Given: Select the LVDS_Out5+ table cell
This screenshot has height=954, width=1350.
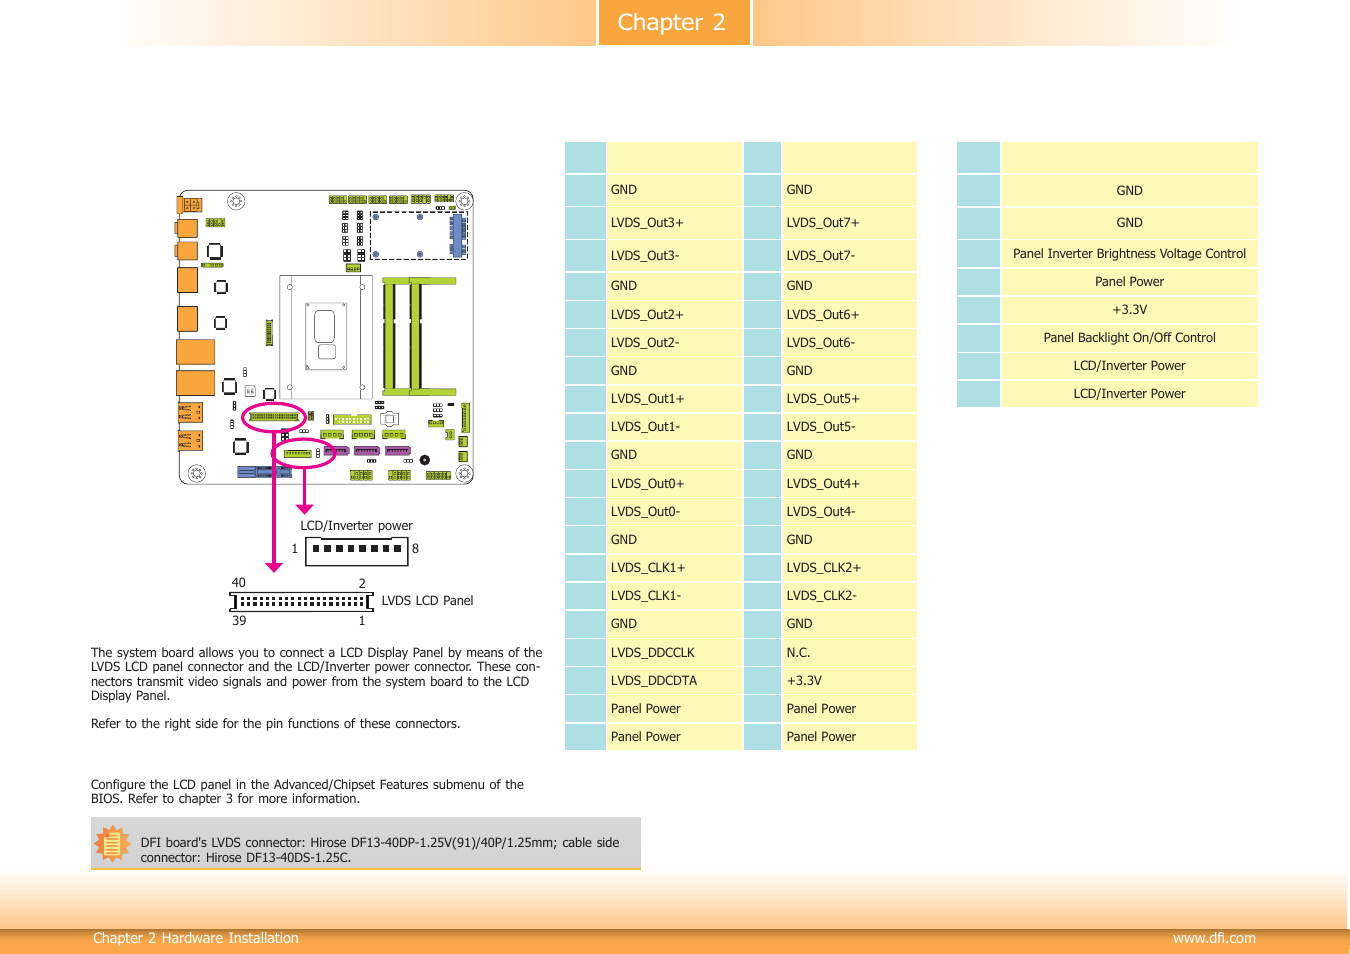Looking at the screenshot, I should (850, 399).
